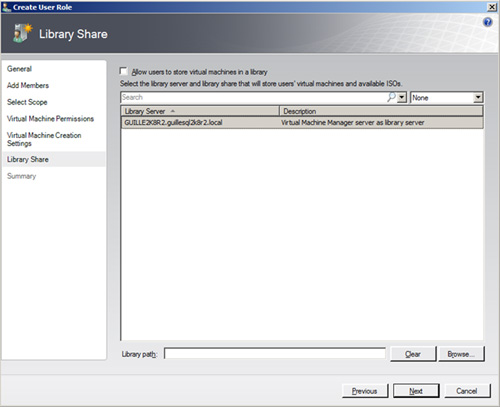Viewport: 500px width, 407px height.
Task: Open Virtual Machine Permissions step
Action: (x=50, y=119)
